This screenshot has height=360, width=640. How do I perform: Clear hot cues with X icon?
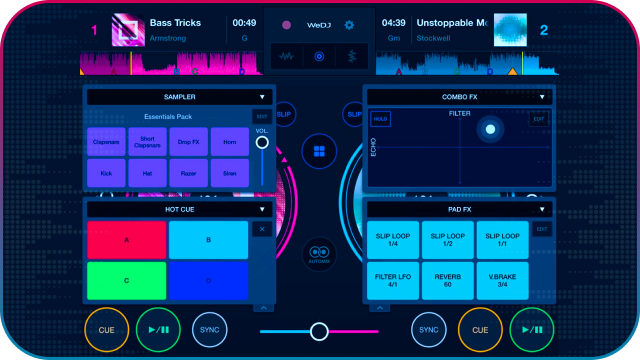coord(262,229)
